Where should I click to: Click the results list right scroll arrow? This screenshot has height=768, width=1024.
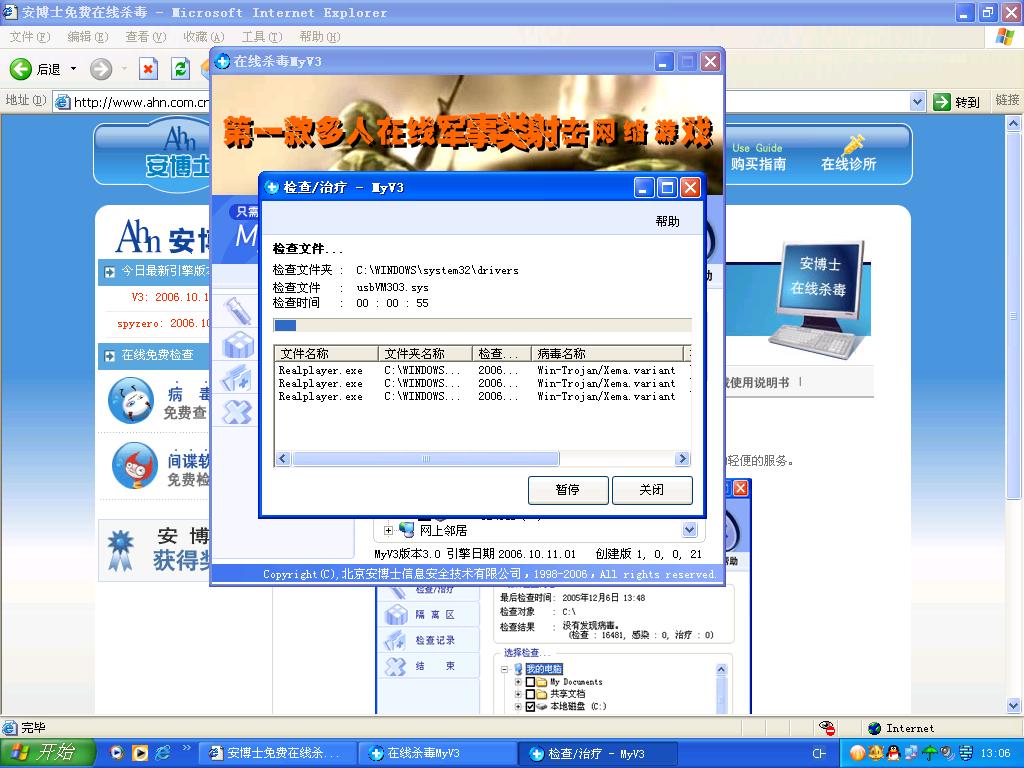click(682, 458)
